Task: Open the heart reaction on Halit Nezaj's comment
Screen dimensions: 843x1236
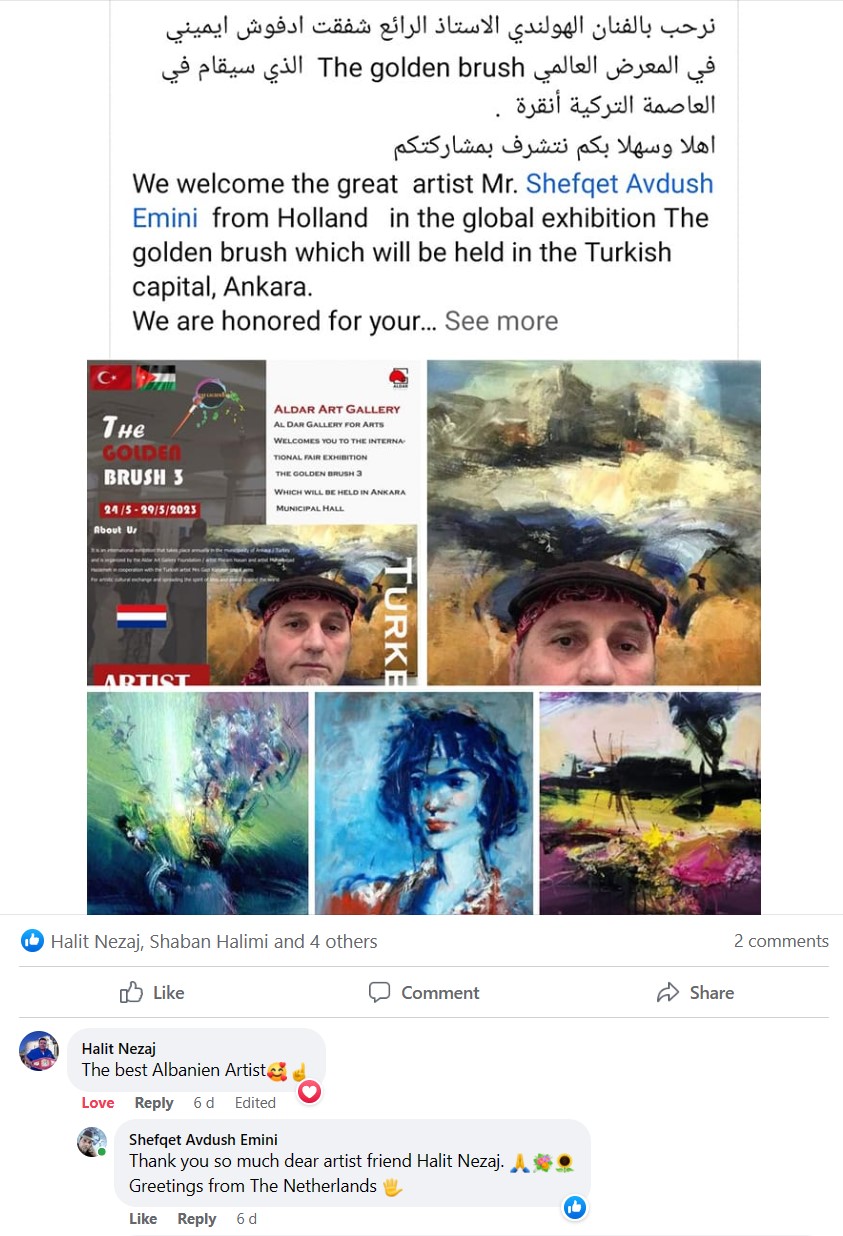Action: click(x=310, y=1092)
